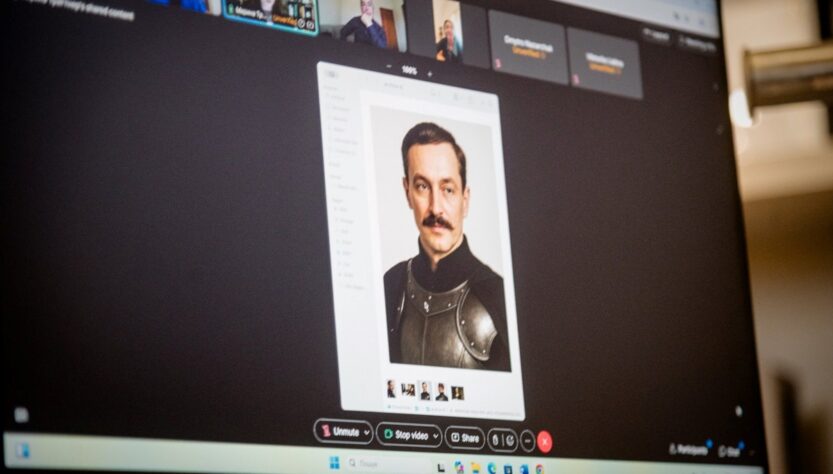Open the audio options arrow beside Unmute
Image resolution: width=833 pixels, height=474 pixels.
pos(367,433)
